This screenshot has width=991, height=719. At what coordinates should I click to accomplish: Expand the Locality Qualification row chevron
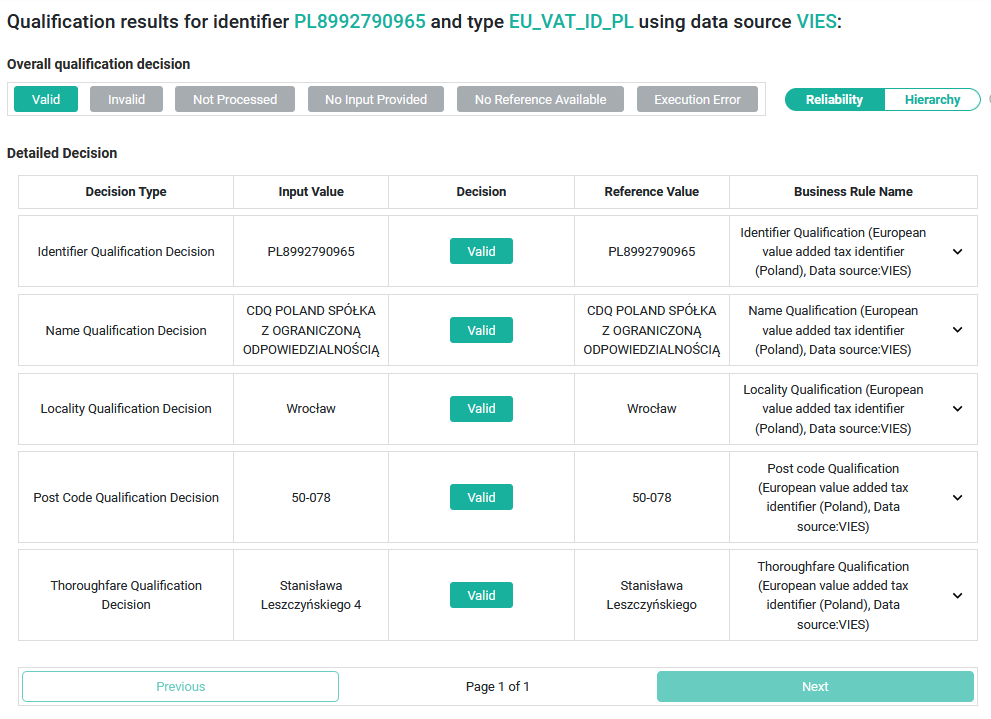(x=958, y=409)
